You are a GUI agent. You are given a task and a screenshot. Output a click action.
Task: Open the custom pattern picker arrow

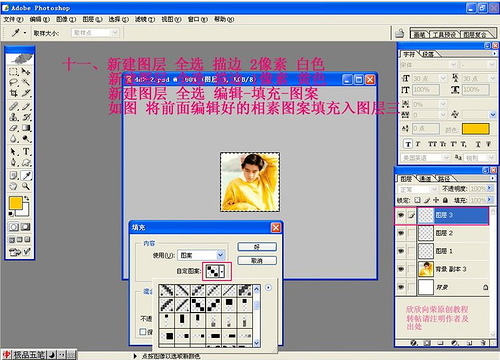(222, 271)
